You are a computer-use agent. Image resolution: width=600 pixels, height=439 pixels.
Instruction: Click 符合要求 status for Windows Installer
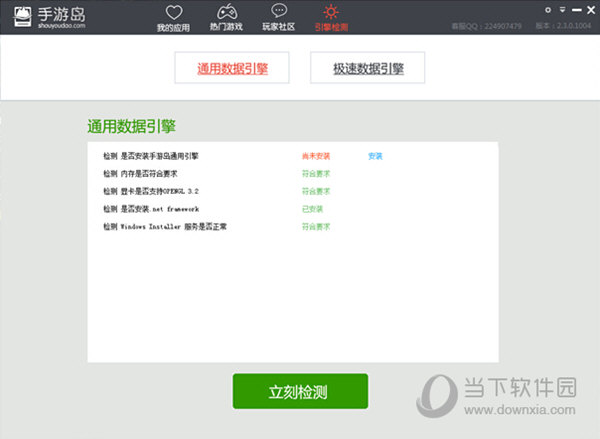coord(316,227)
